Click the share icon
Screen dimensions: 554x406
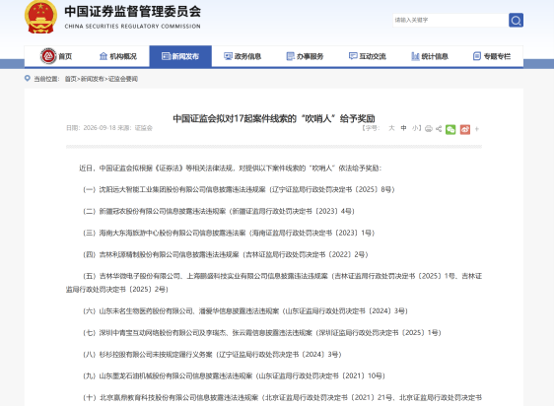(x=438, y=129)
